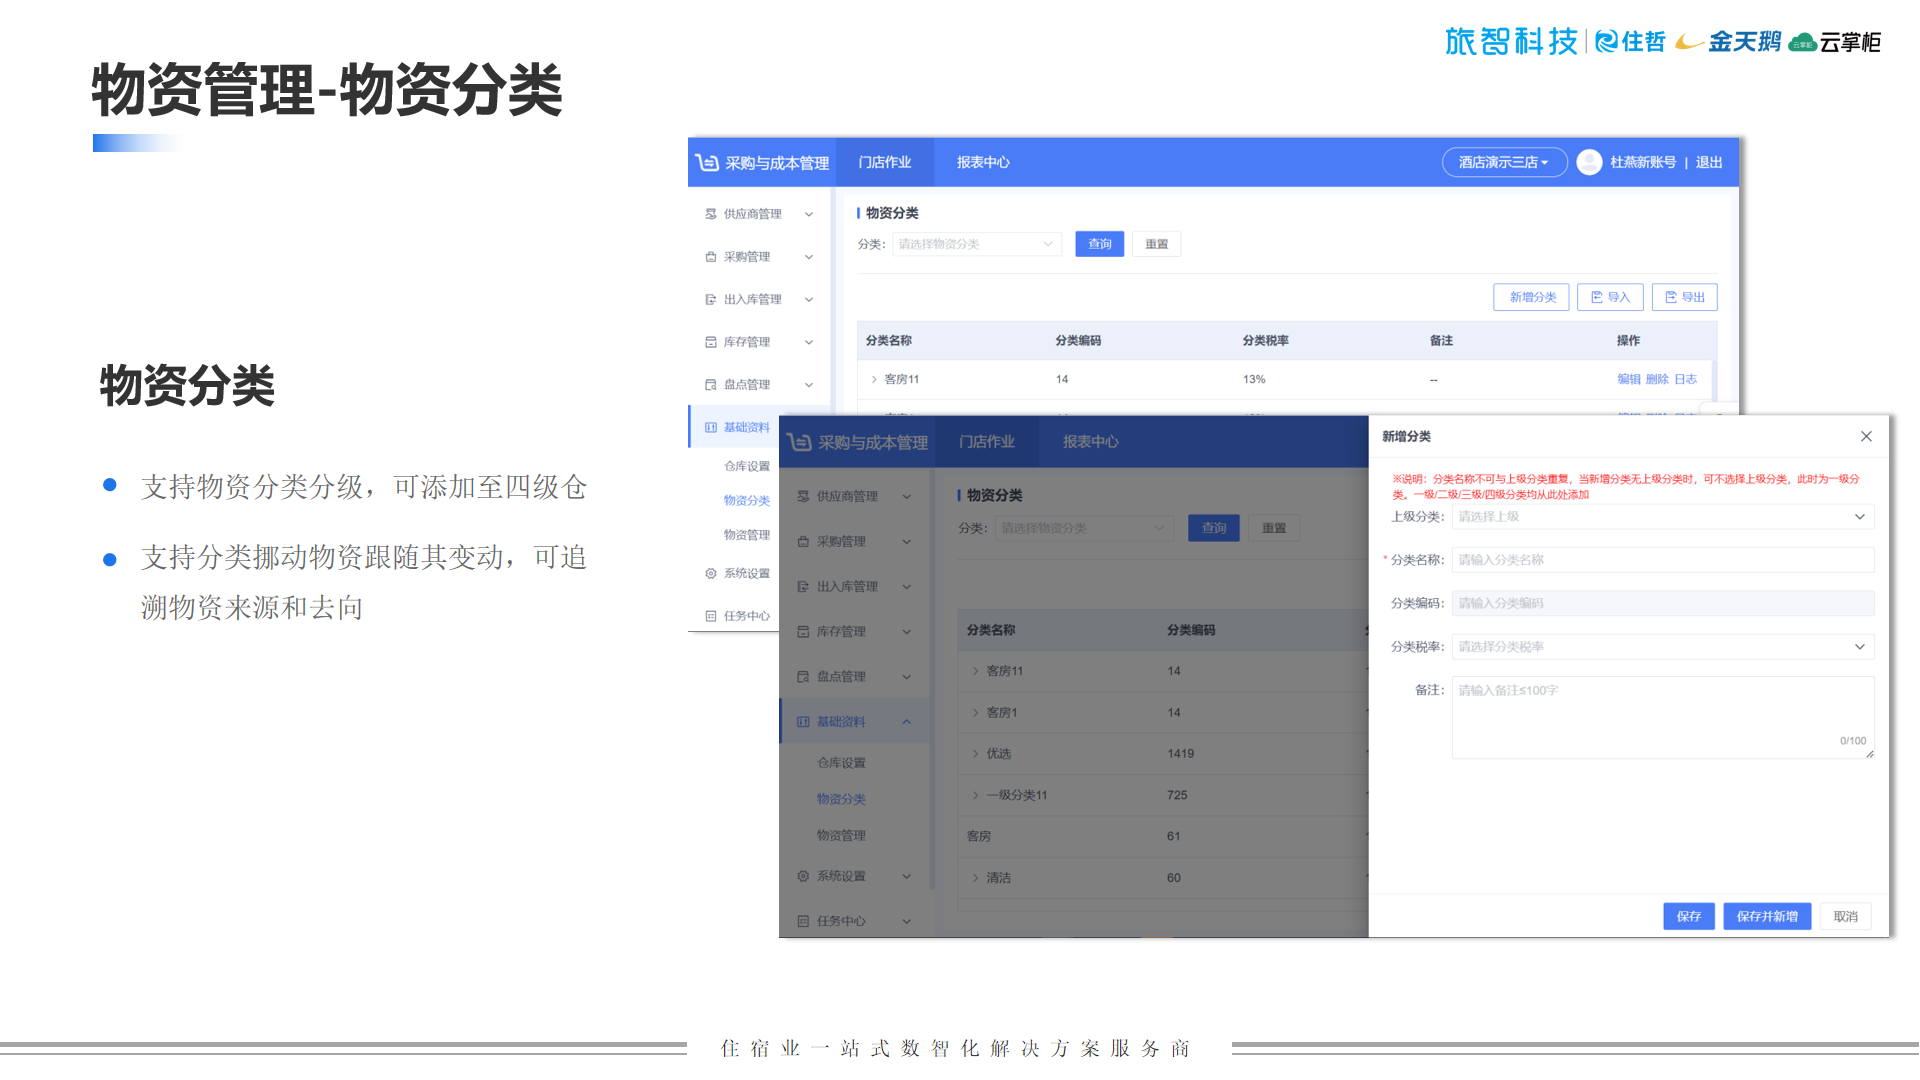This screenshot has height=1080, width=1920.
Task: Click the 盘点管理 sidebar icon
Action: 710,384
